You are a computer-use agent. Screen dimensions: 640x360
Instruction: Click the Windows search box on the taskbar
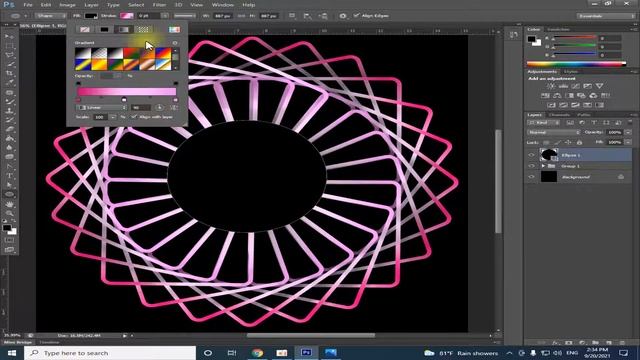click(x=110, y=353)
